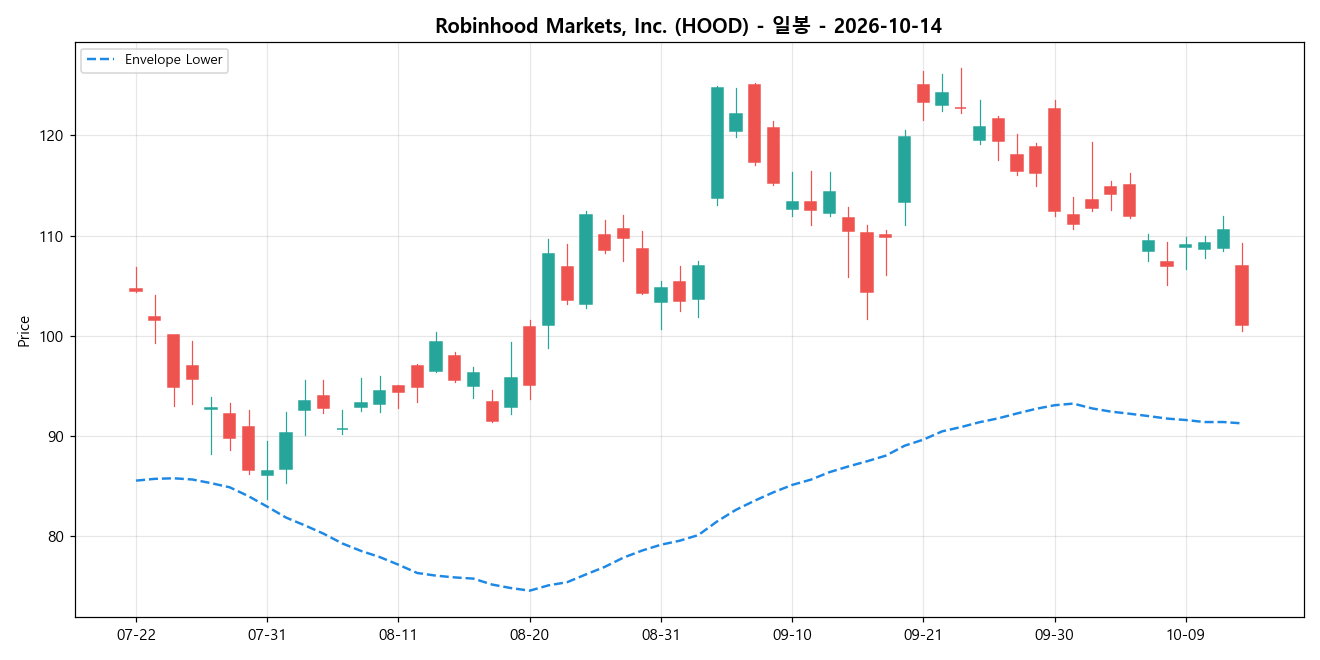Click the 10-09 x-axis date label

[x=1185, y=635]
